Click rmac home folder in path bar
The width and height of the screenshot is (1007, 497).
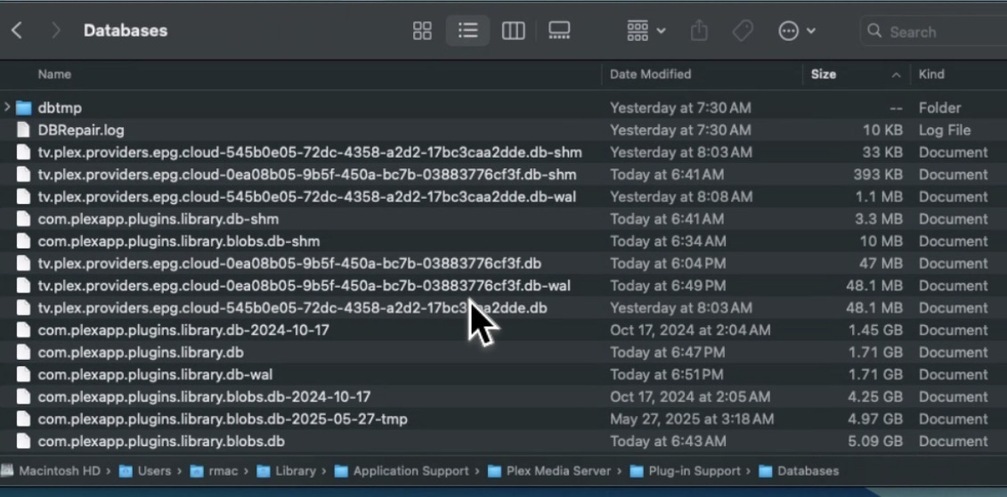point(214,471)
